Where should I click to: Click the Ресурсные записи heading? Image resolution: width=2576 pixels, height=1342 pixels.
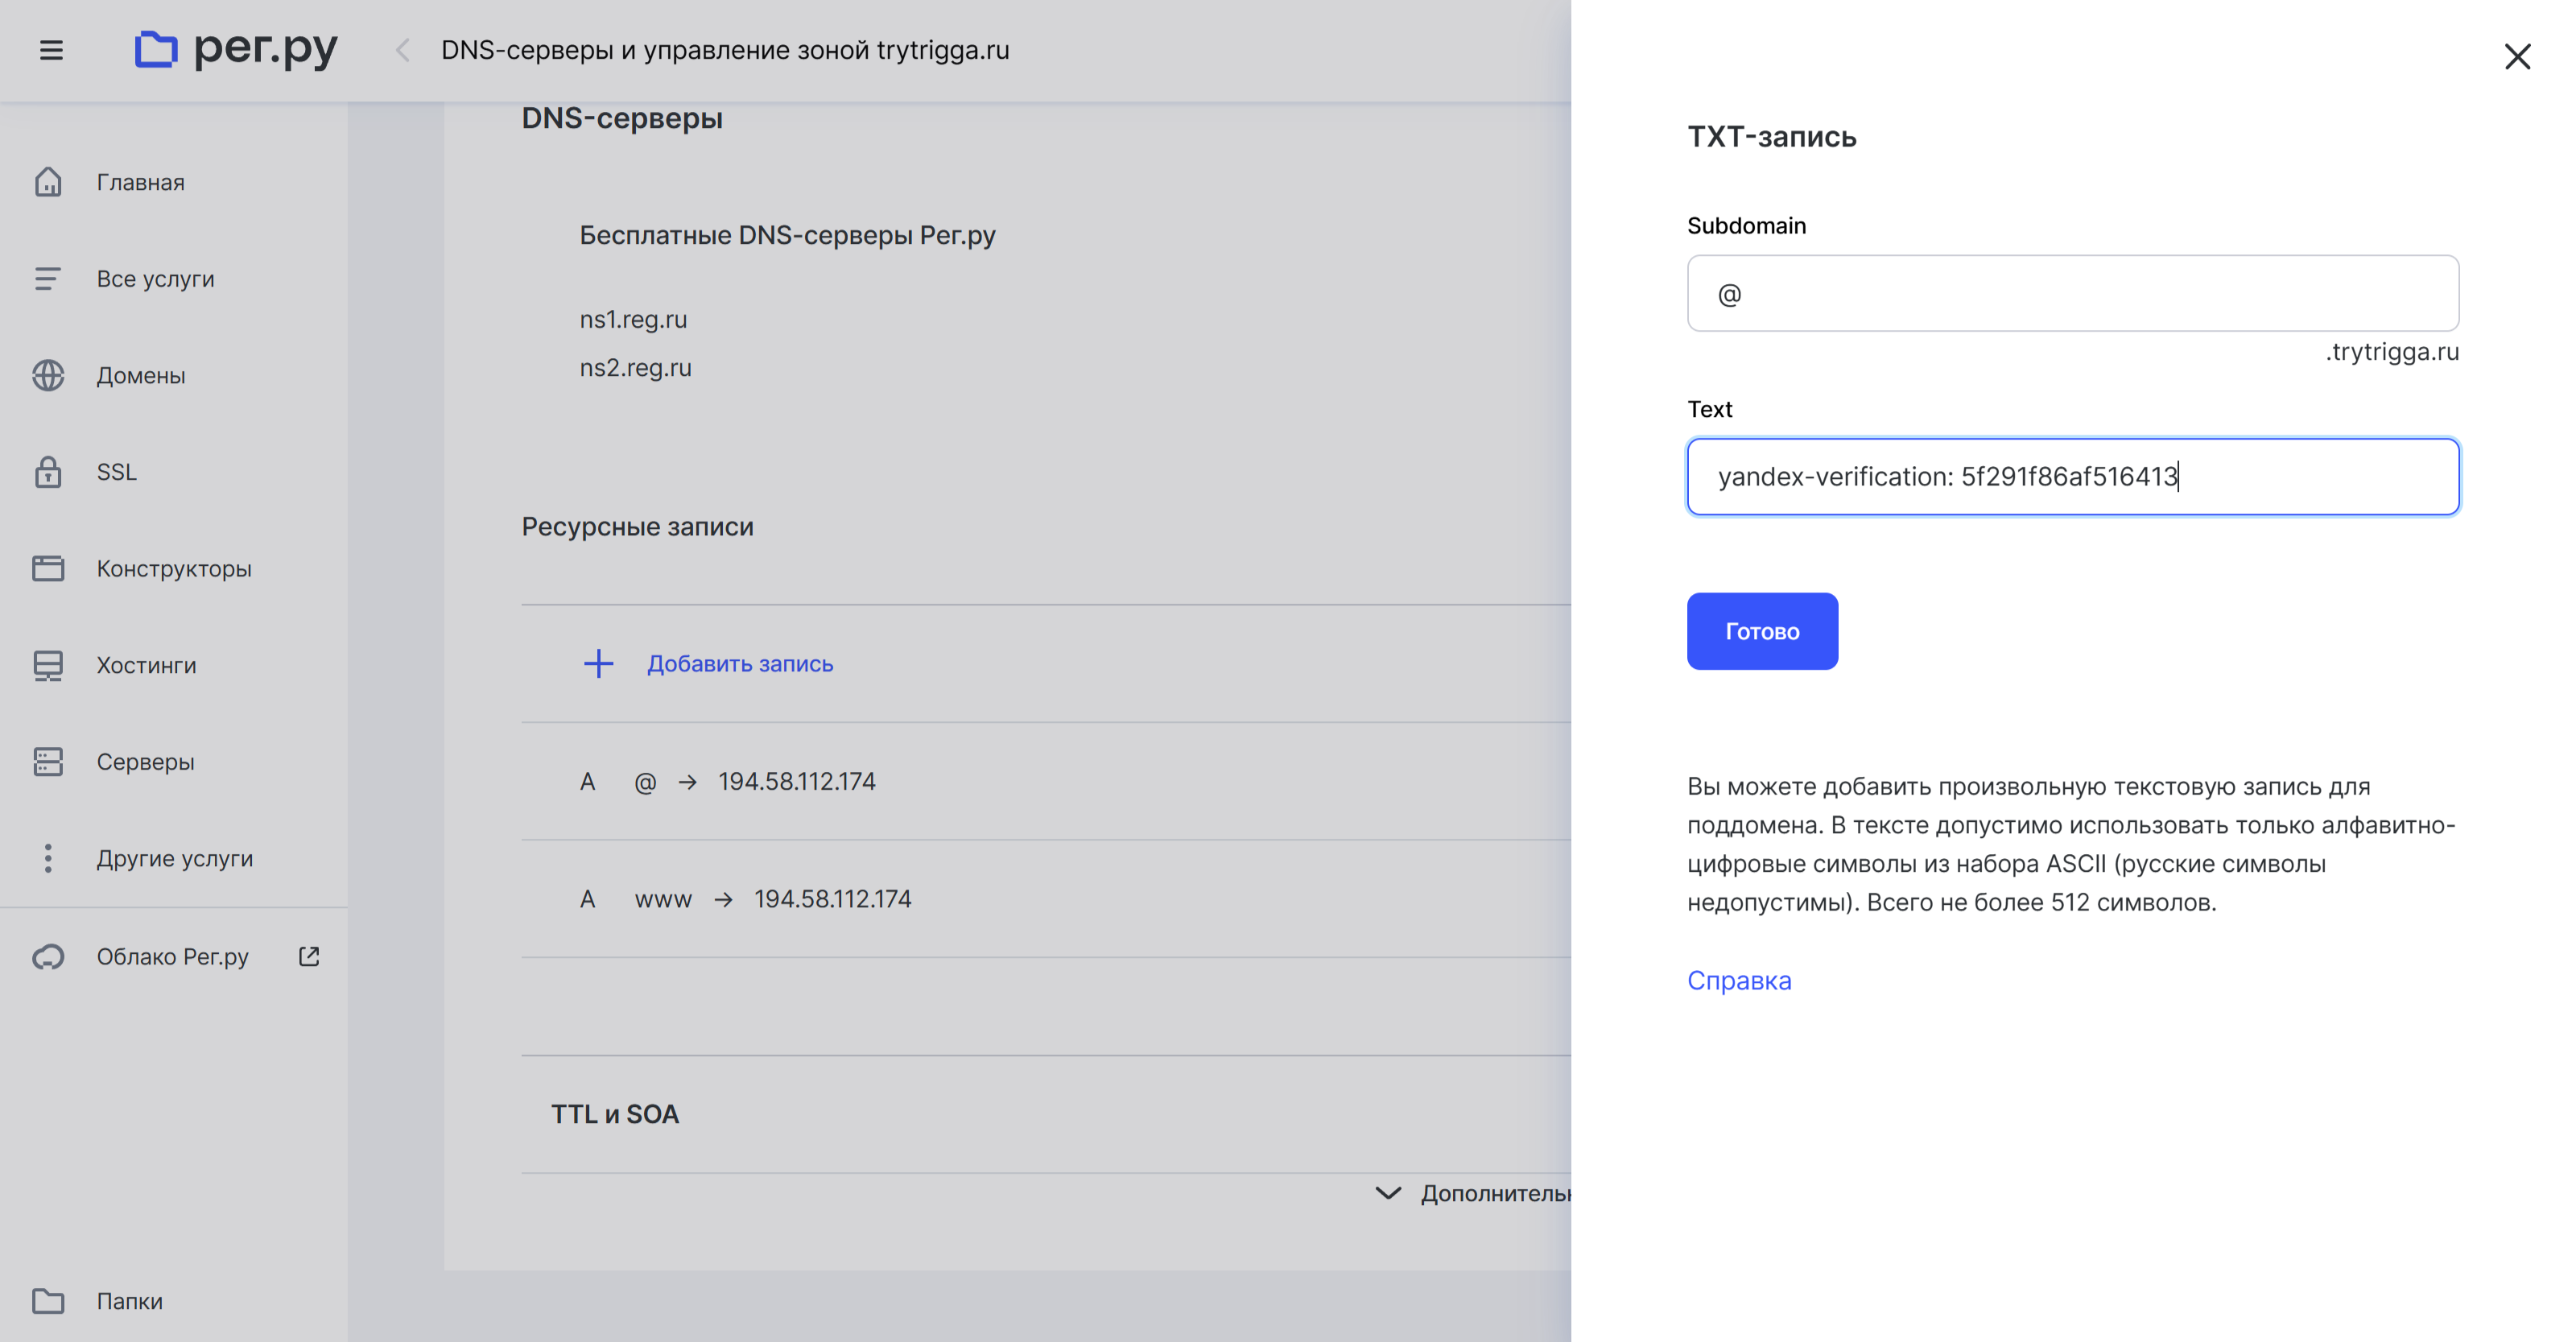(637, 526)
